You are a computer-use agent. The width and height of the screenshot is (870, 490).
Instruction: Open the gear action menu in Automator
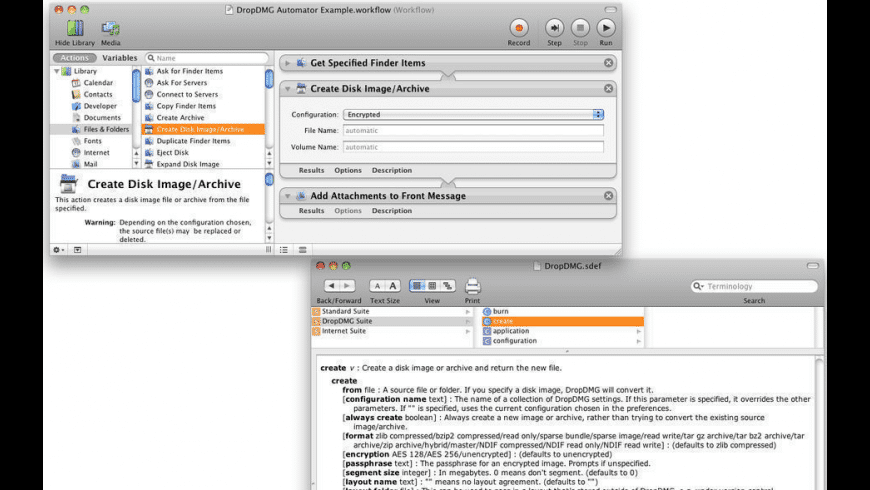click(58, 250)
